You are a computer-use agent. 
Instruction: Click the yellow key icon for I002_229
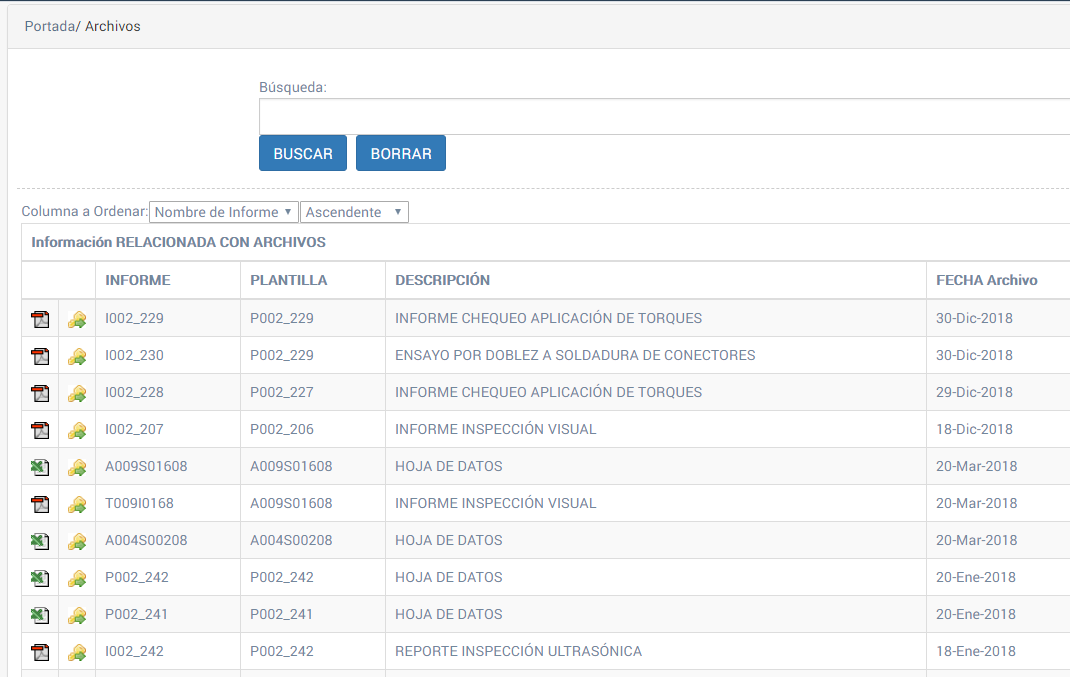pyautogui.click(x=77, y=319)
